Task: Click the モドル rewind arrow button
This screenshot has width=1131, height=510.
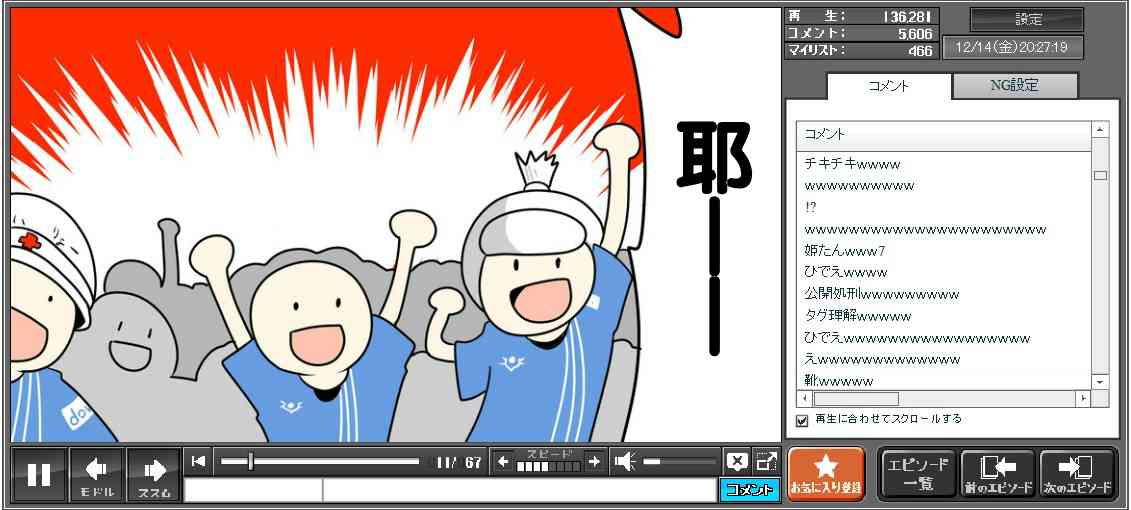Action: point(97,474)
